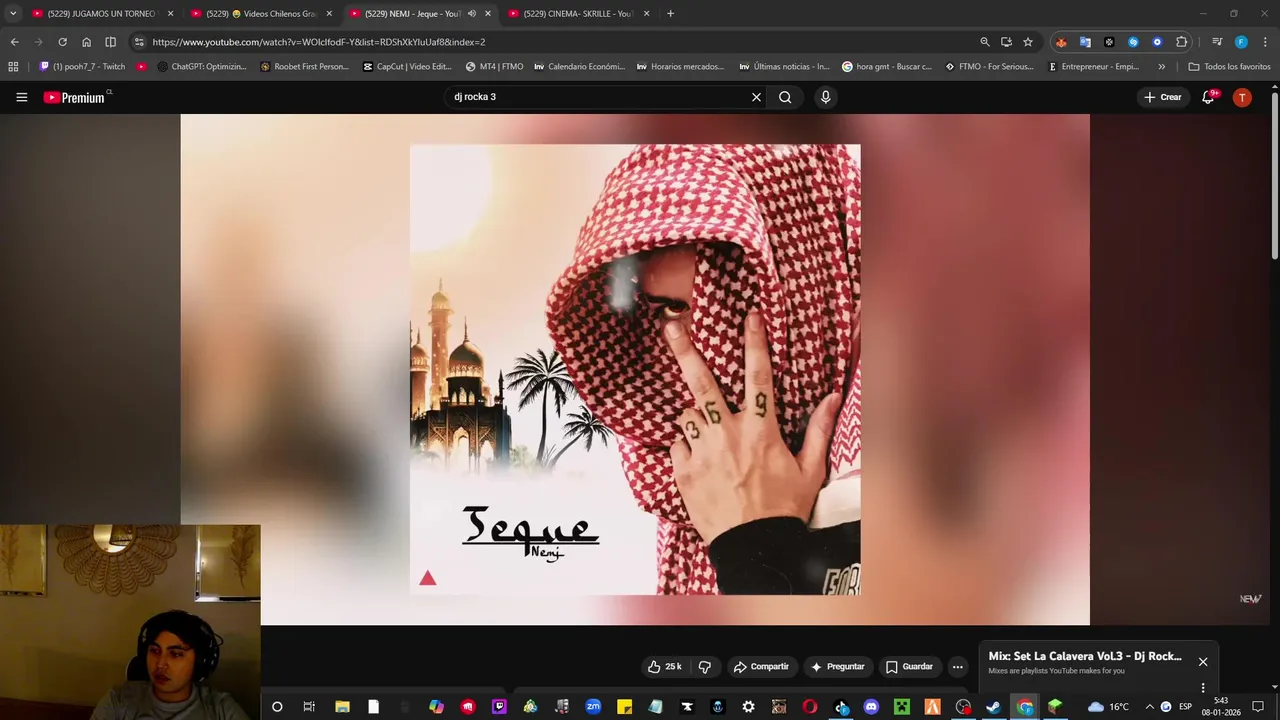Clear the search box text with X
The width and height of the screenshot is (1280, 720).
click(x=756, y=97)
